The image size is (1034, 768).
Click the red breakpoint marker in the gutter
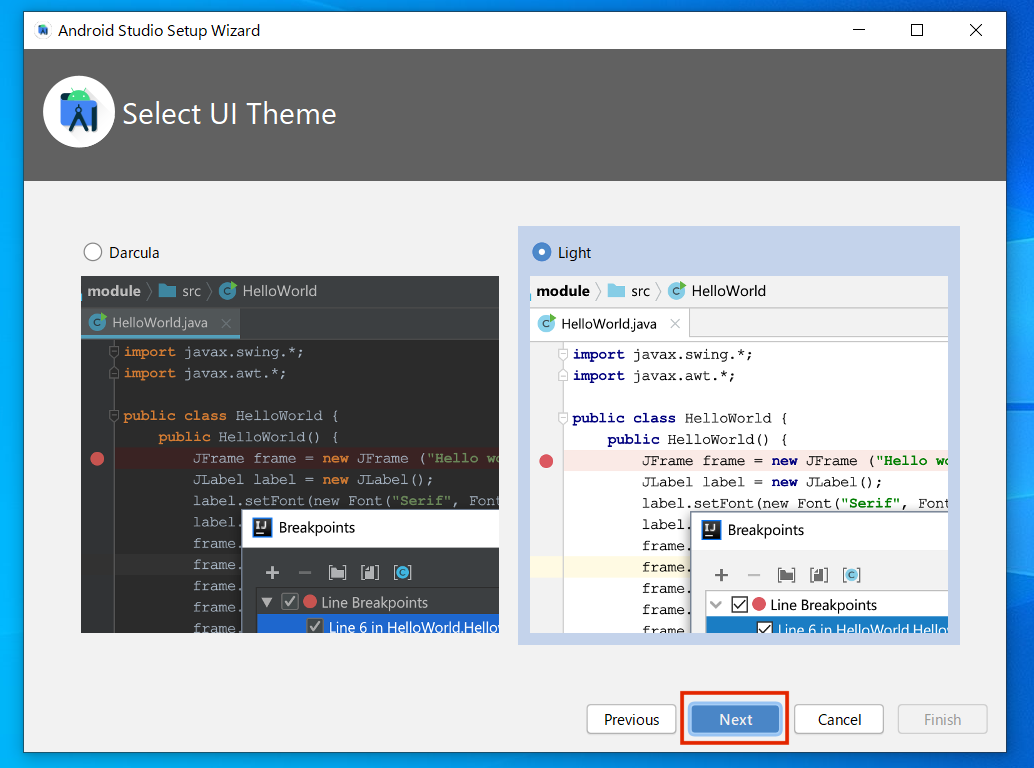pos(97,458)
